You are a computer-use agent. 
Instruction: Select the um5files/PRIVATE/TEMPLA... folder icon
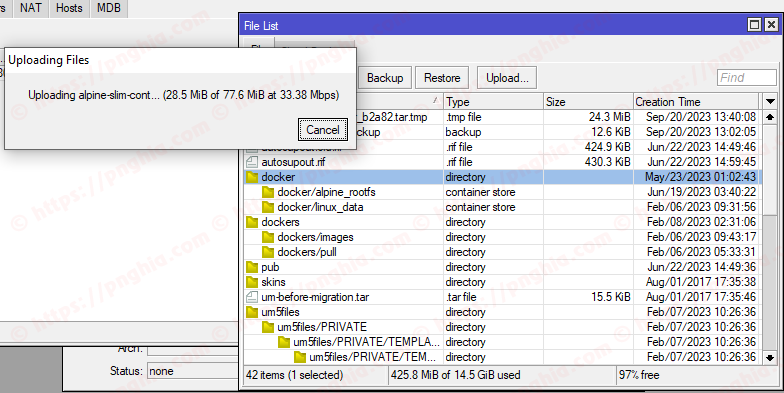pyautogui.click(x=284, y=342)
